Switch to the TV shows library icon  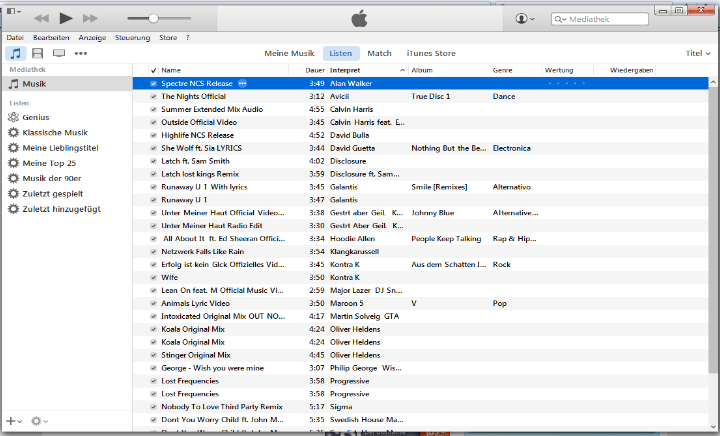click(x=59, y=53)
